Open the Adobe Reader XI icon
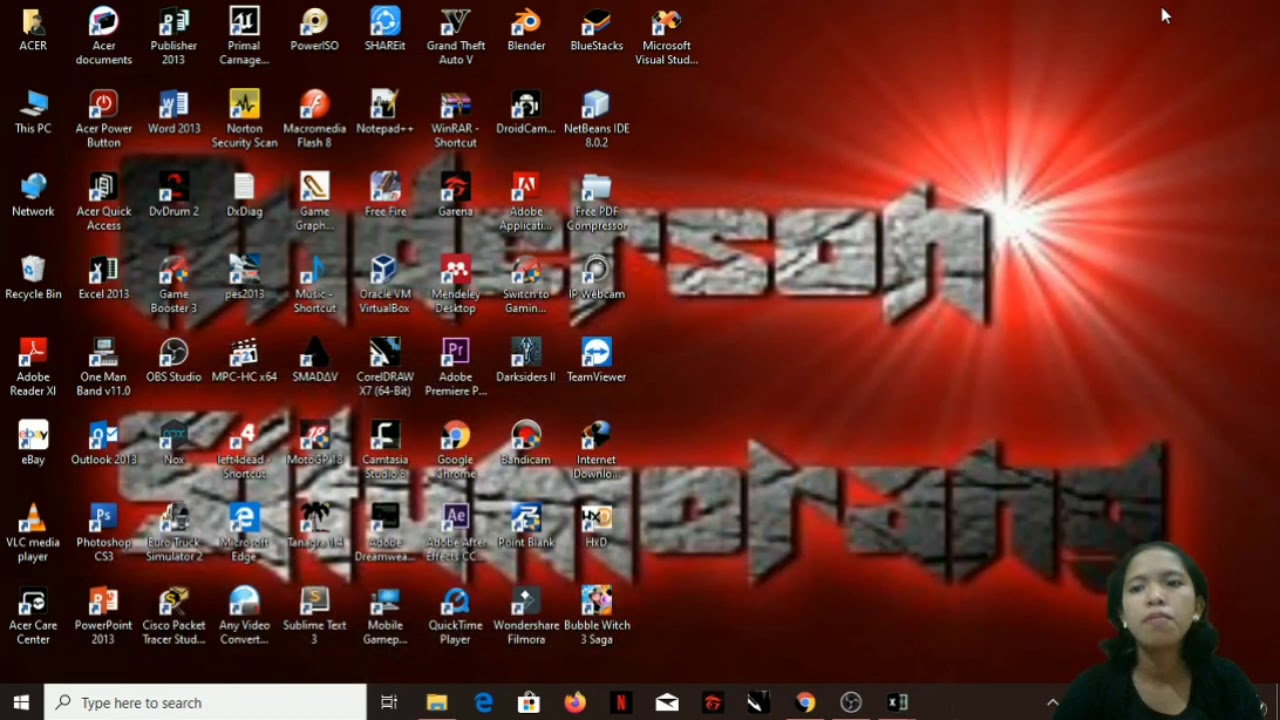1280x720 pixels. pos(33,368)
